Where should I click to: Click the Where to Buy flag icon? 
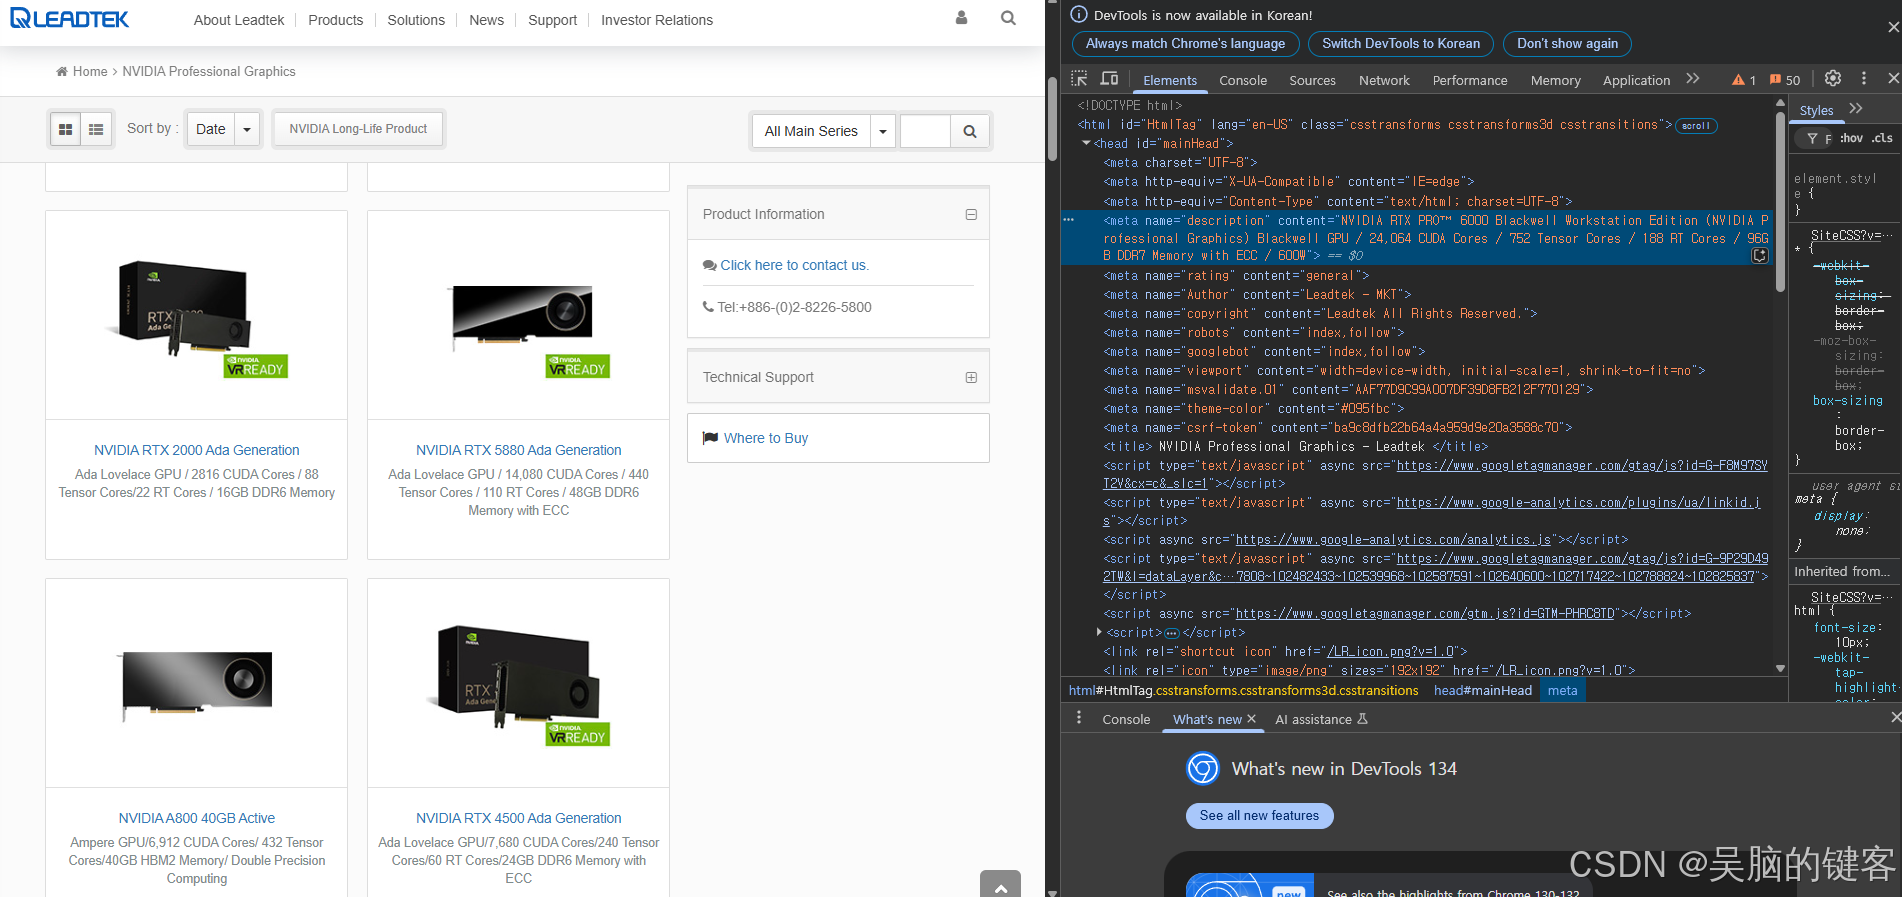[x=710, y=438]
